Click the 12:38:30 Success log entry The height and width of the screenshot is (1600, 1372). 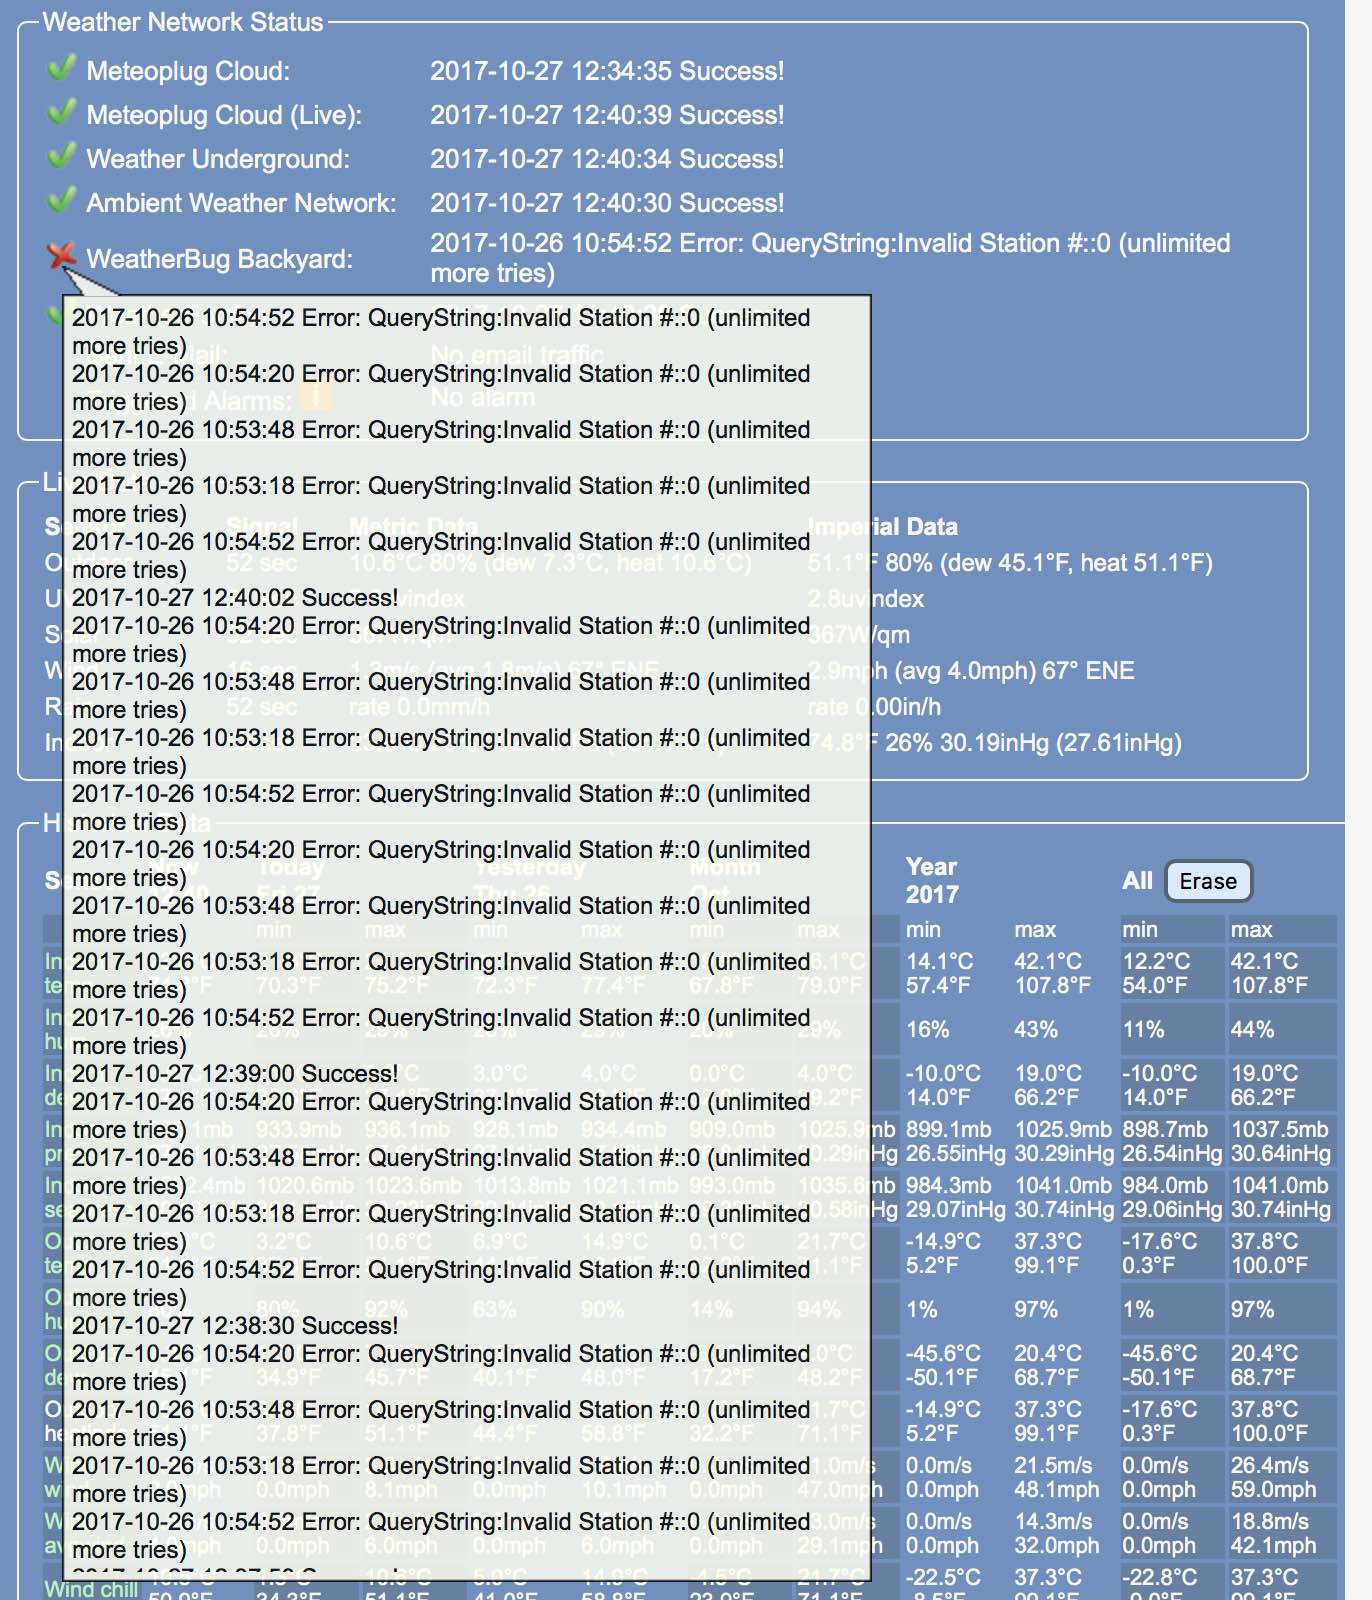tap(235, 1326)
